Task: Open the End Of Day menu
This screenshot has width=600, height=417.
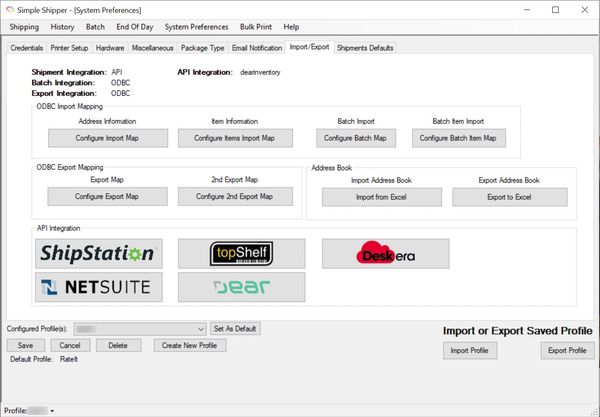Action: point(135,27)
